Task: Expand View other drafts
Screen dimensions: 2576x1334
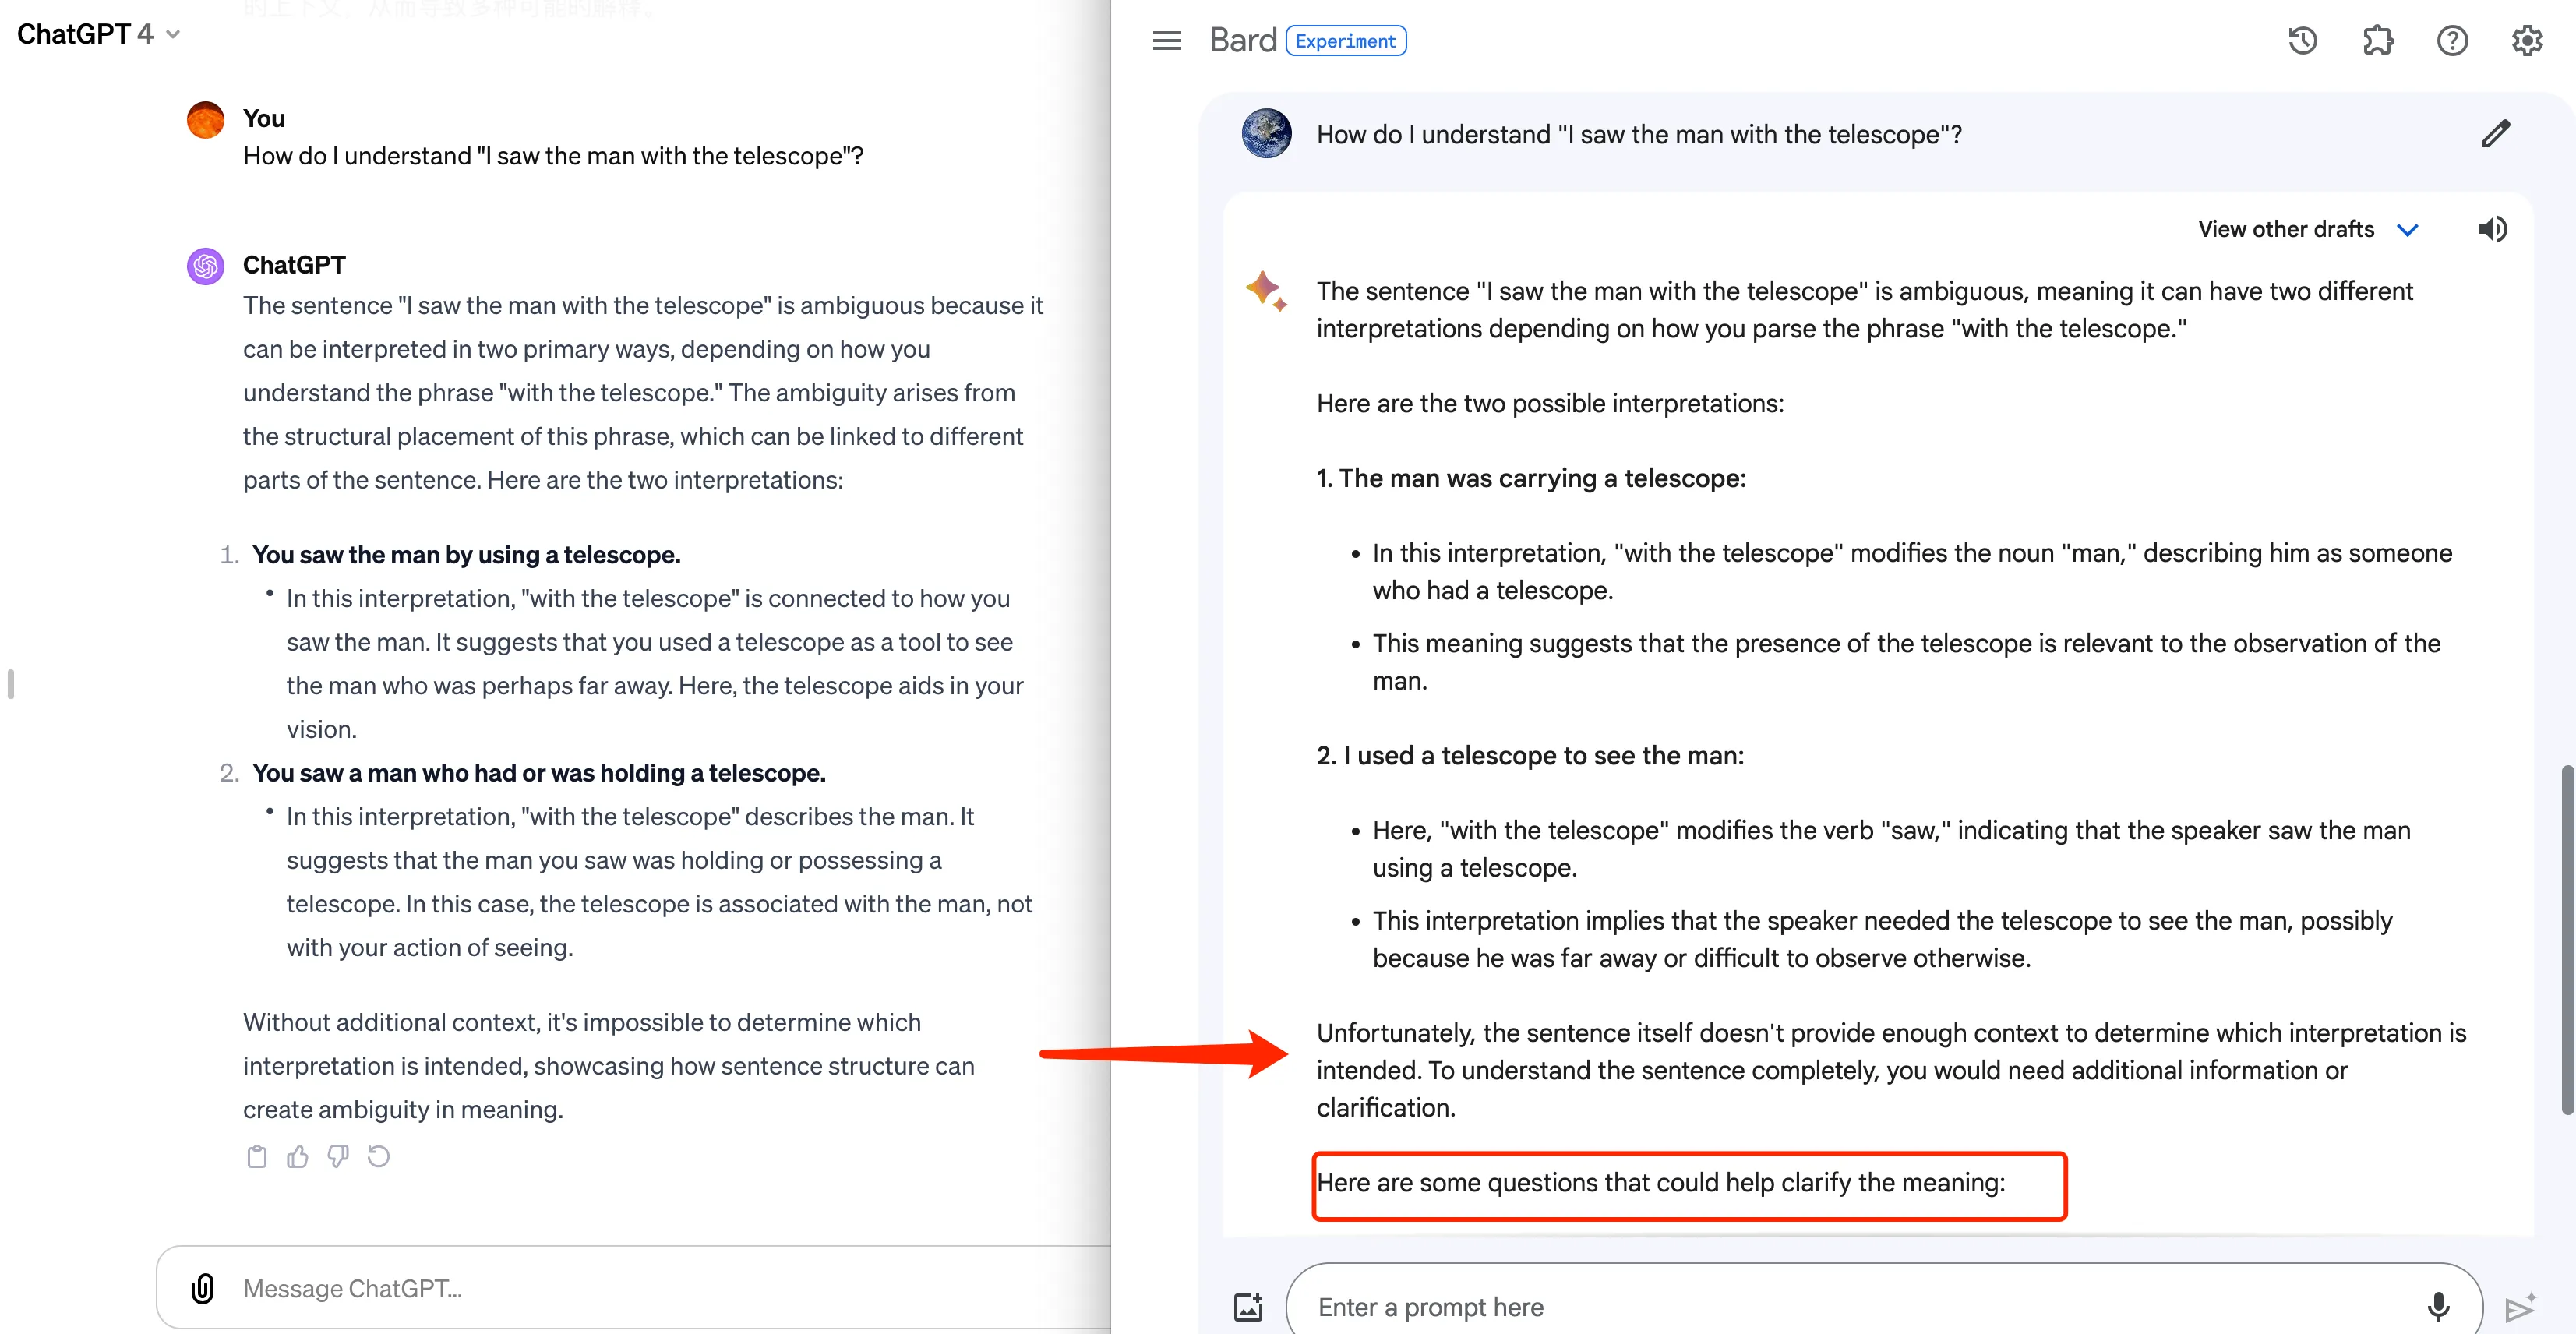Action: [x=2285, y=229]
